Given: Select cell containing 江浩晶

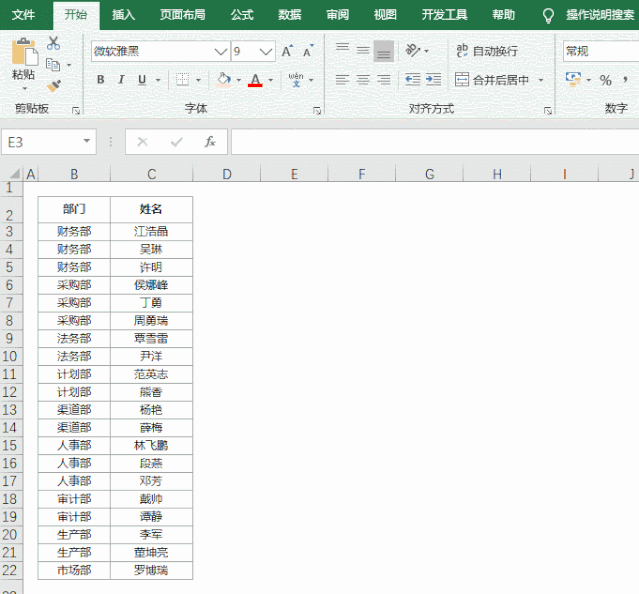Looking at the screenshot, I should click(x=151, y=231).
